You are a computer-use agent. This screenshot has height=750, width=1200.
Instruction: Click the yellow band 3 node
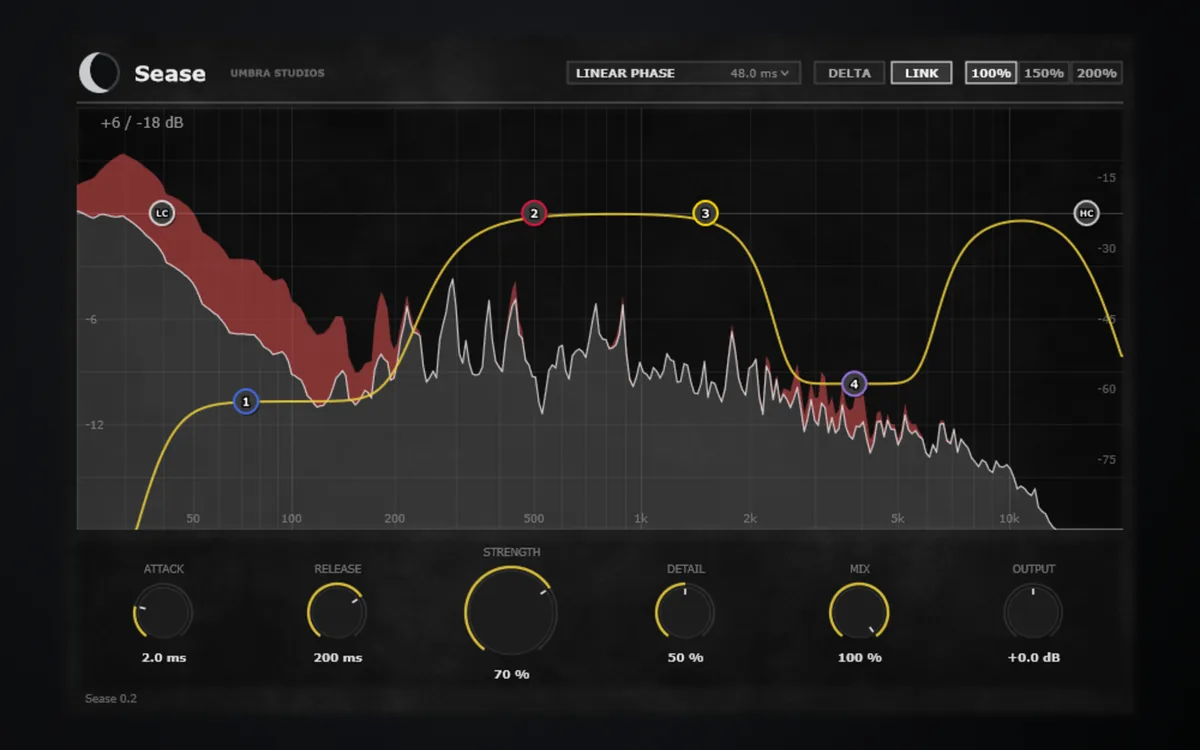click(705, 213)
